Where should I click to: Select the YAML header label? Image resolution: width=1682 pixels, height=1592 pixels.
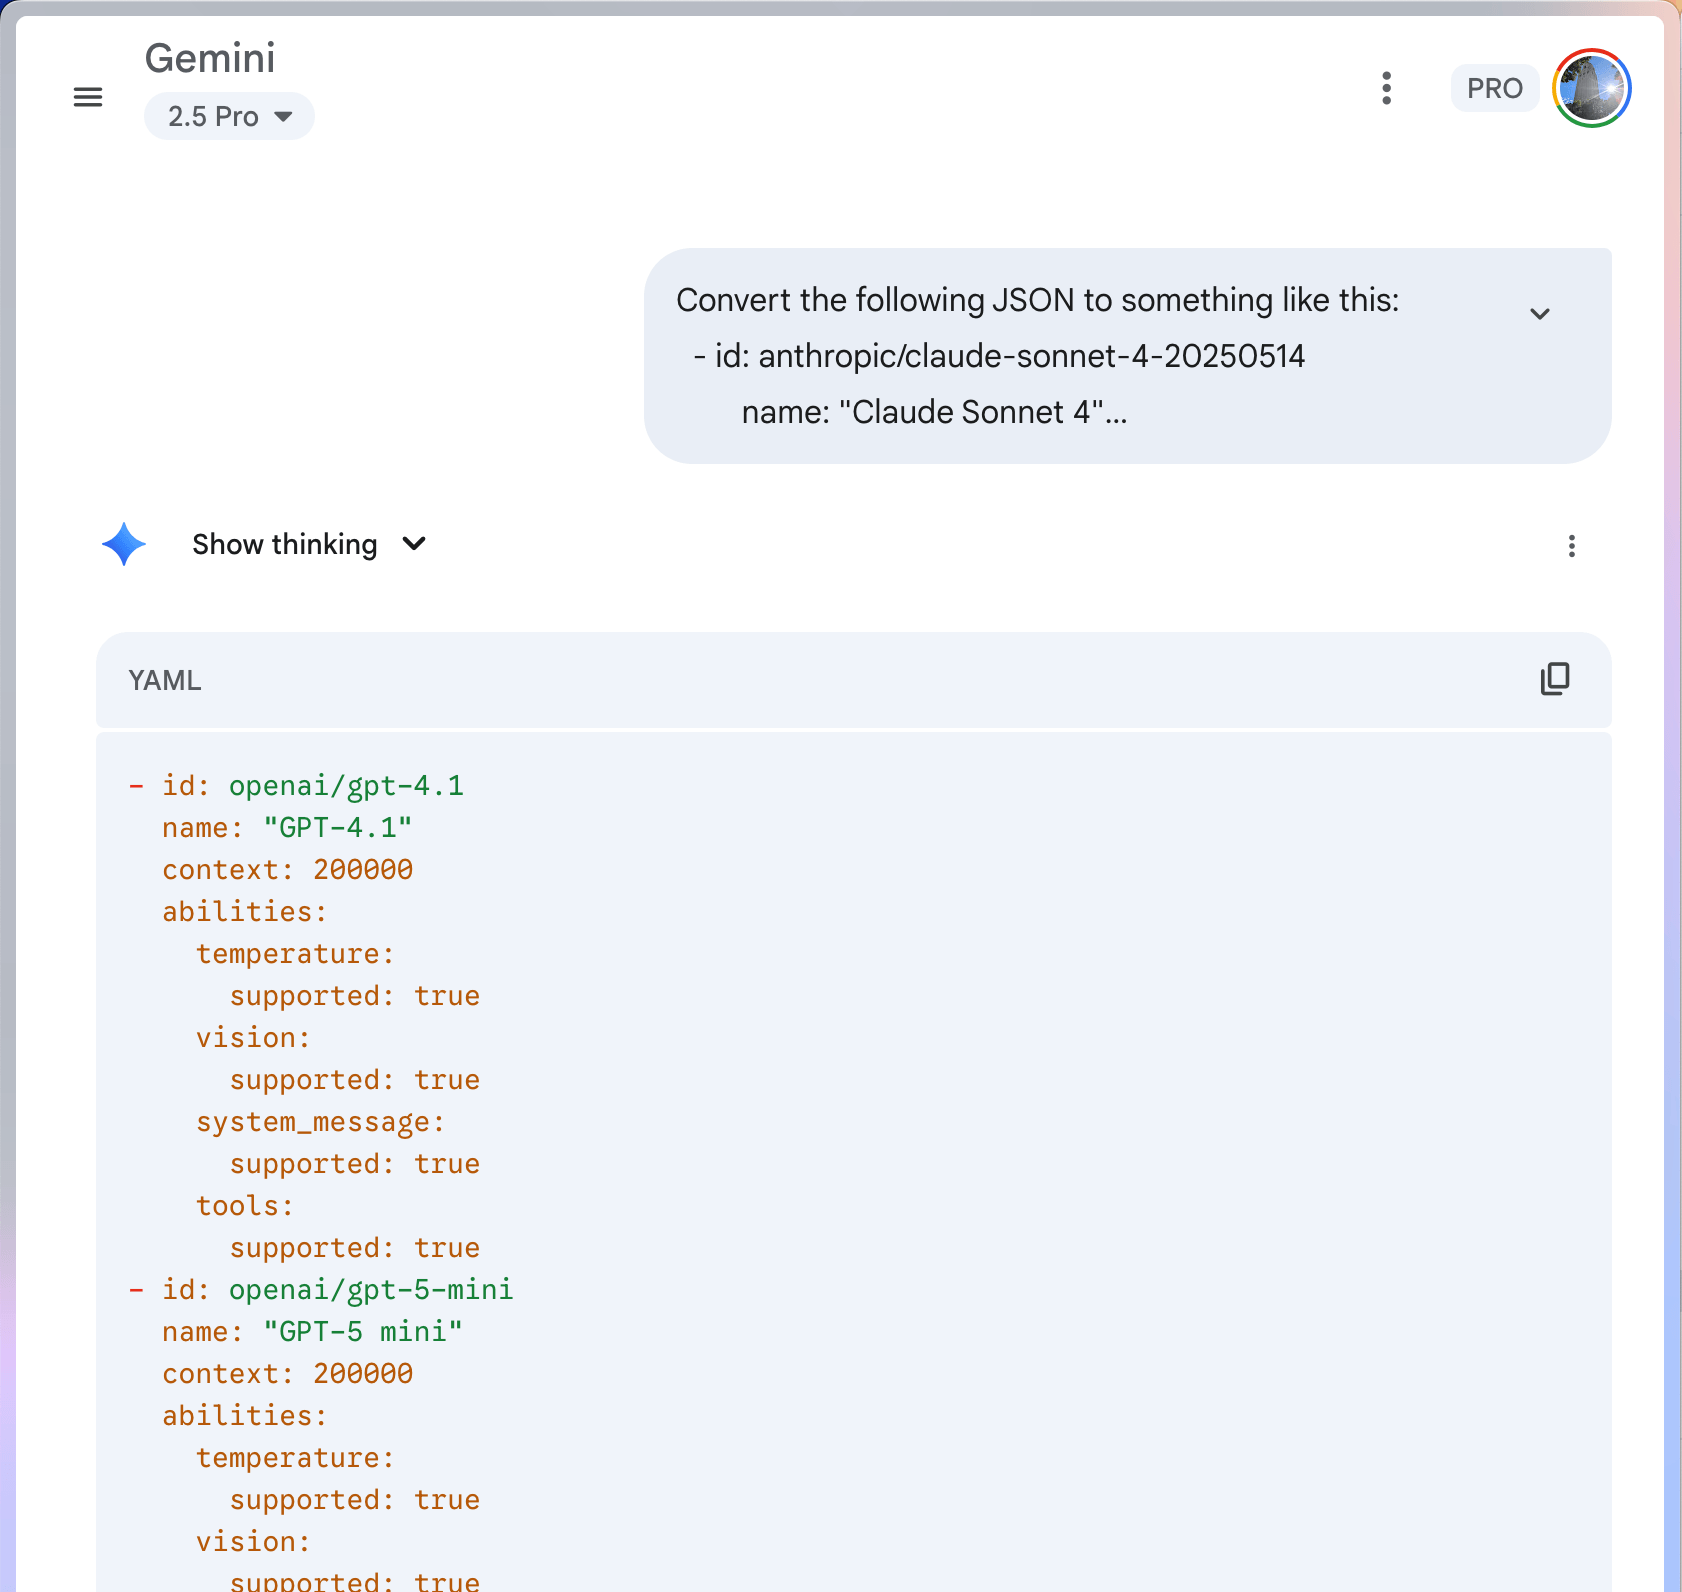point(164,680)
